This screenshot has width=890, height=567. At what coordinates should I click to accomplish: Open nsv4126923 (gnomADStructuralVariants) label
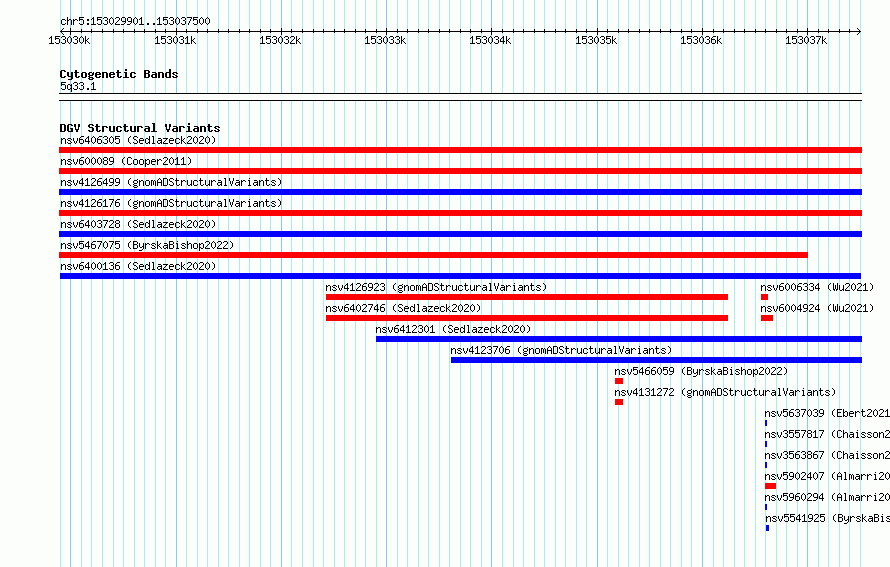coord(436,287)
